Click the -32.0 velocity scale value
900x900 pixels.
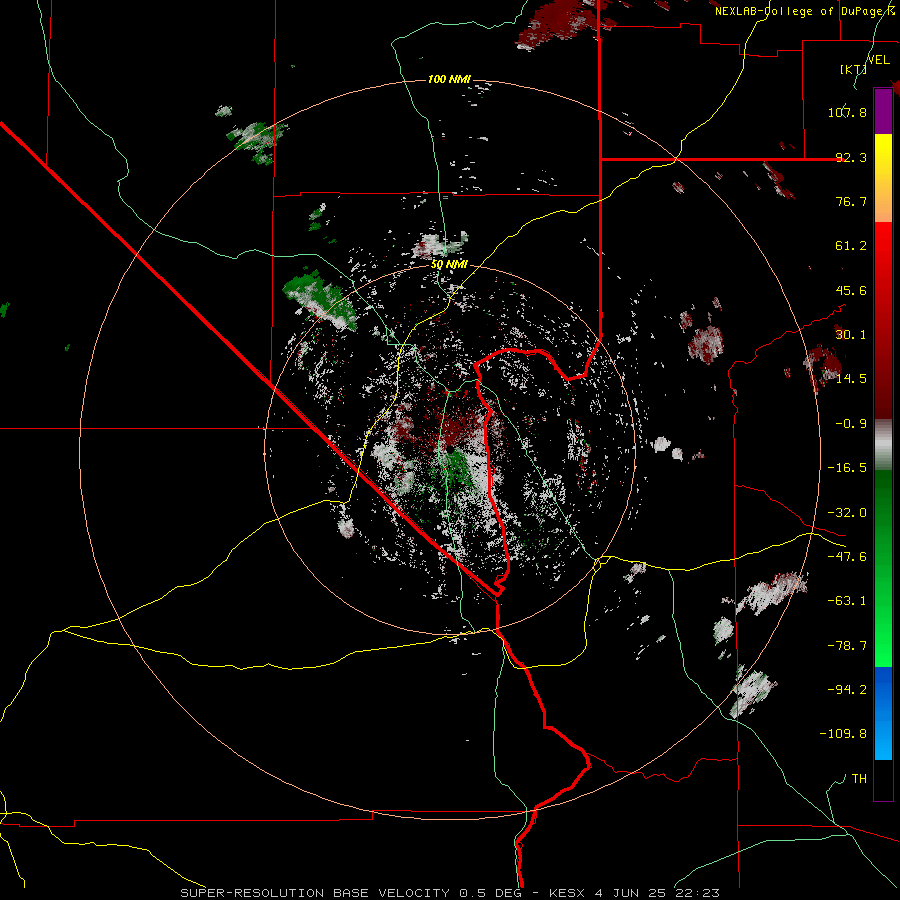pyautogui.click(x=847, y=513)
